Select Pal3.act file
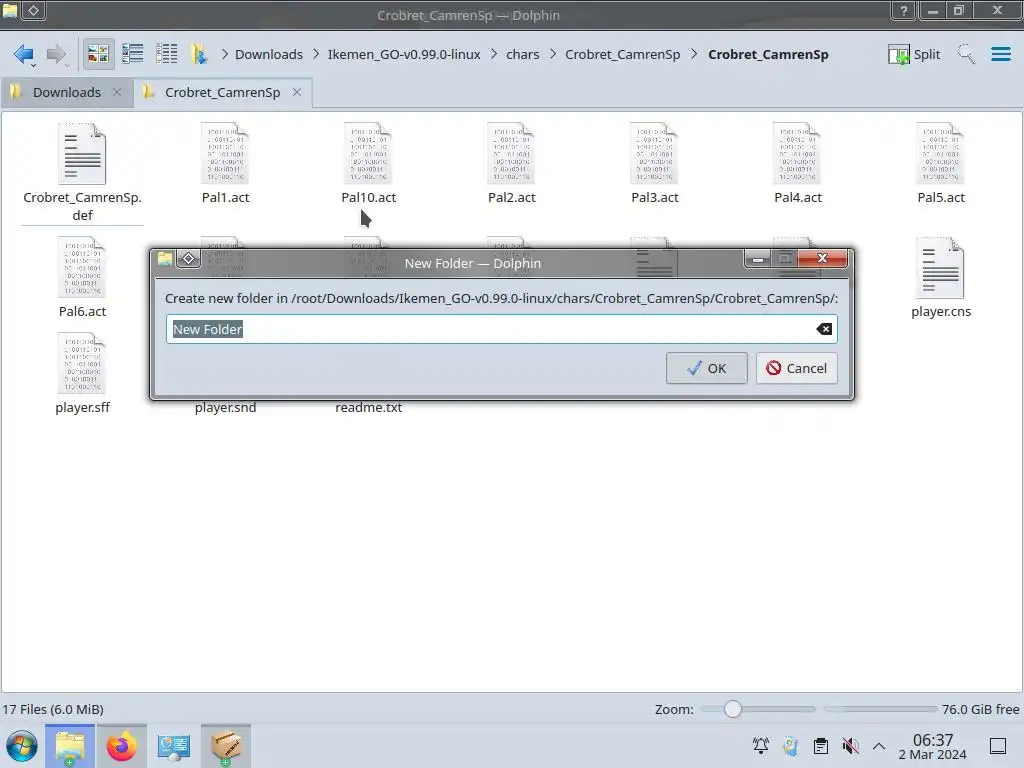The width and height of the screenshot is (1024, 768). point(654,163)
